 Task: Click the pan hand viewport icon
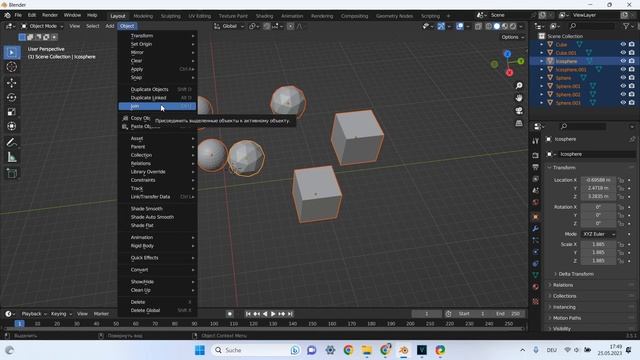[x=519, y=98]
